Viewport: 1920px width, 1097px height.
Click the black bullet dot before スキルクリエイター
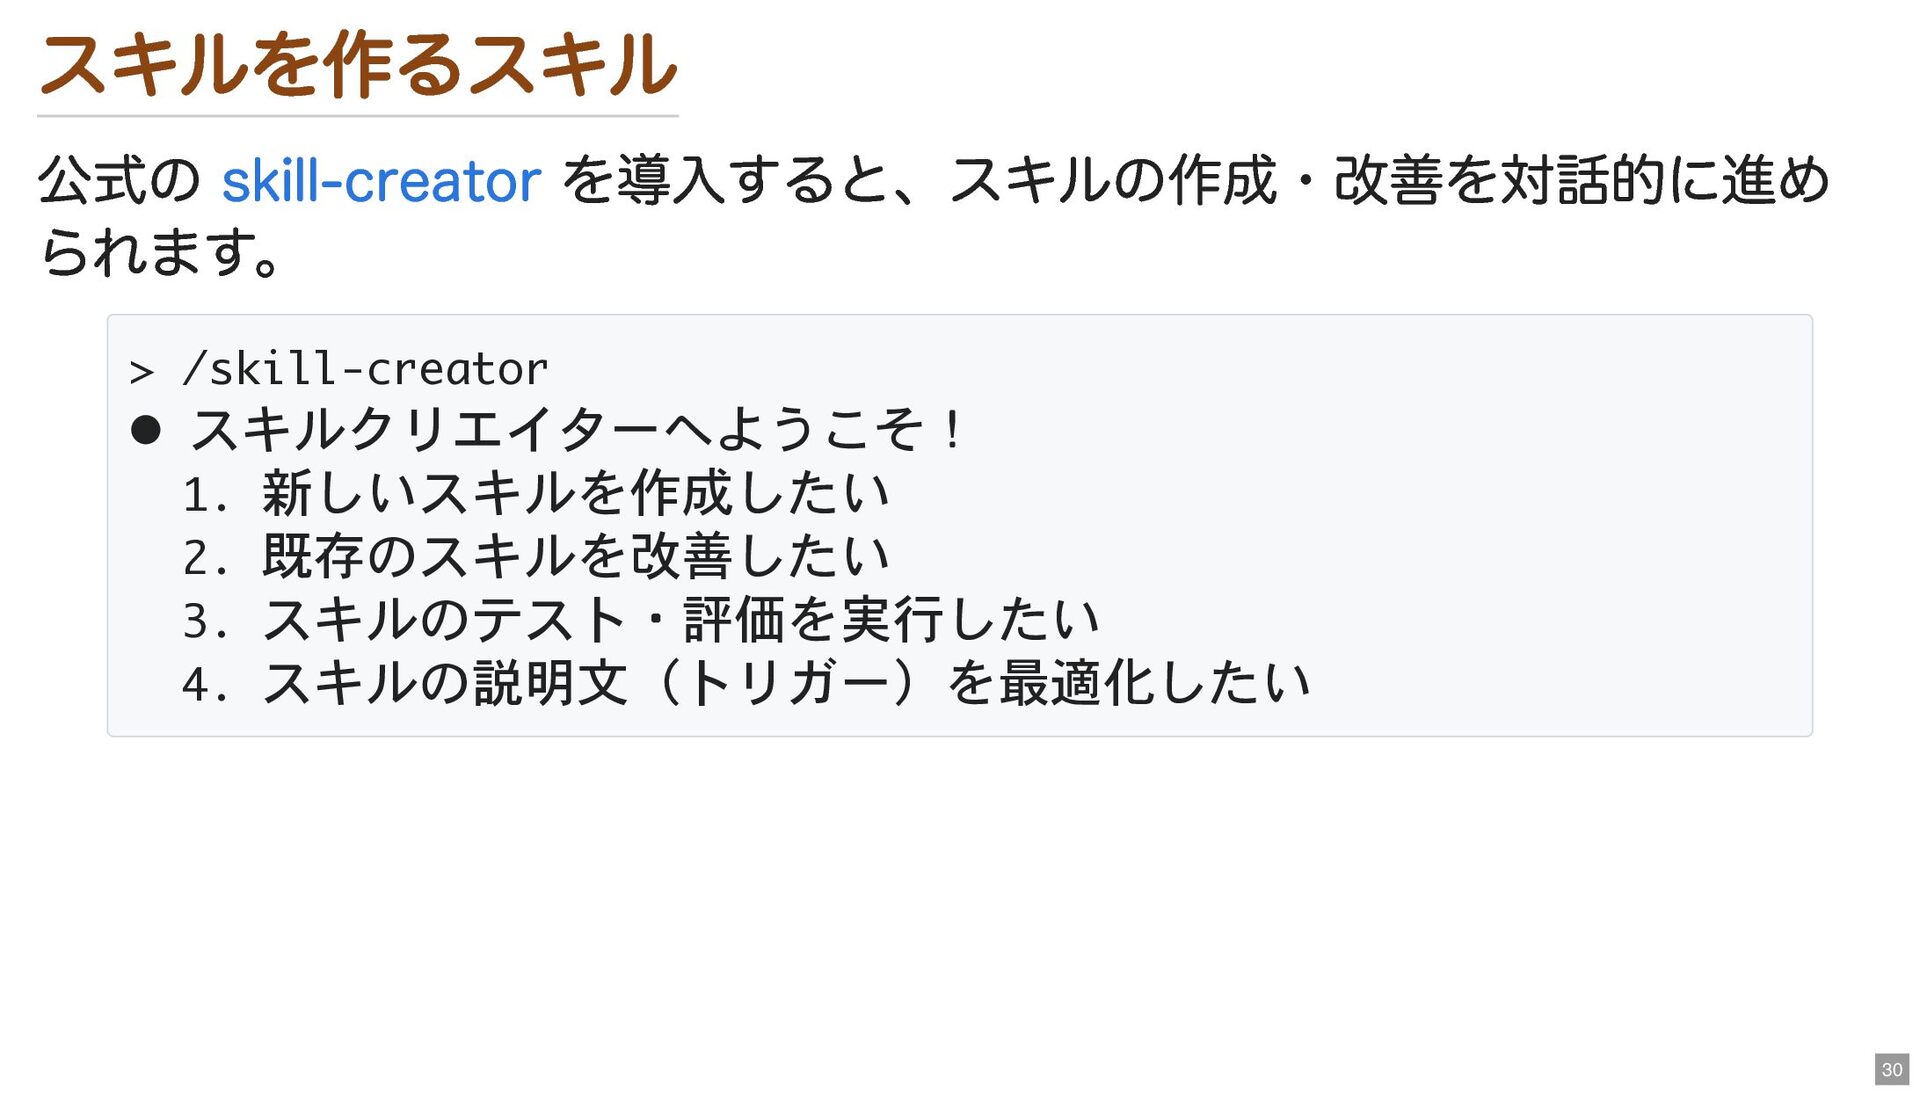[146, 430]
